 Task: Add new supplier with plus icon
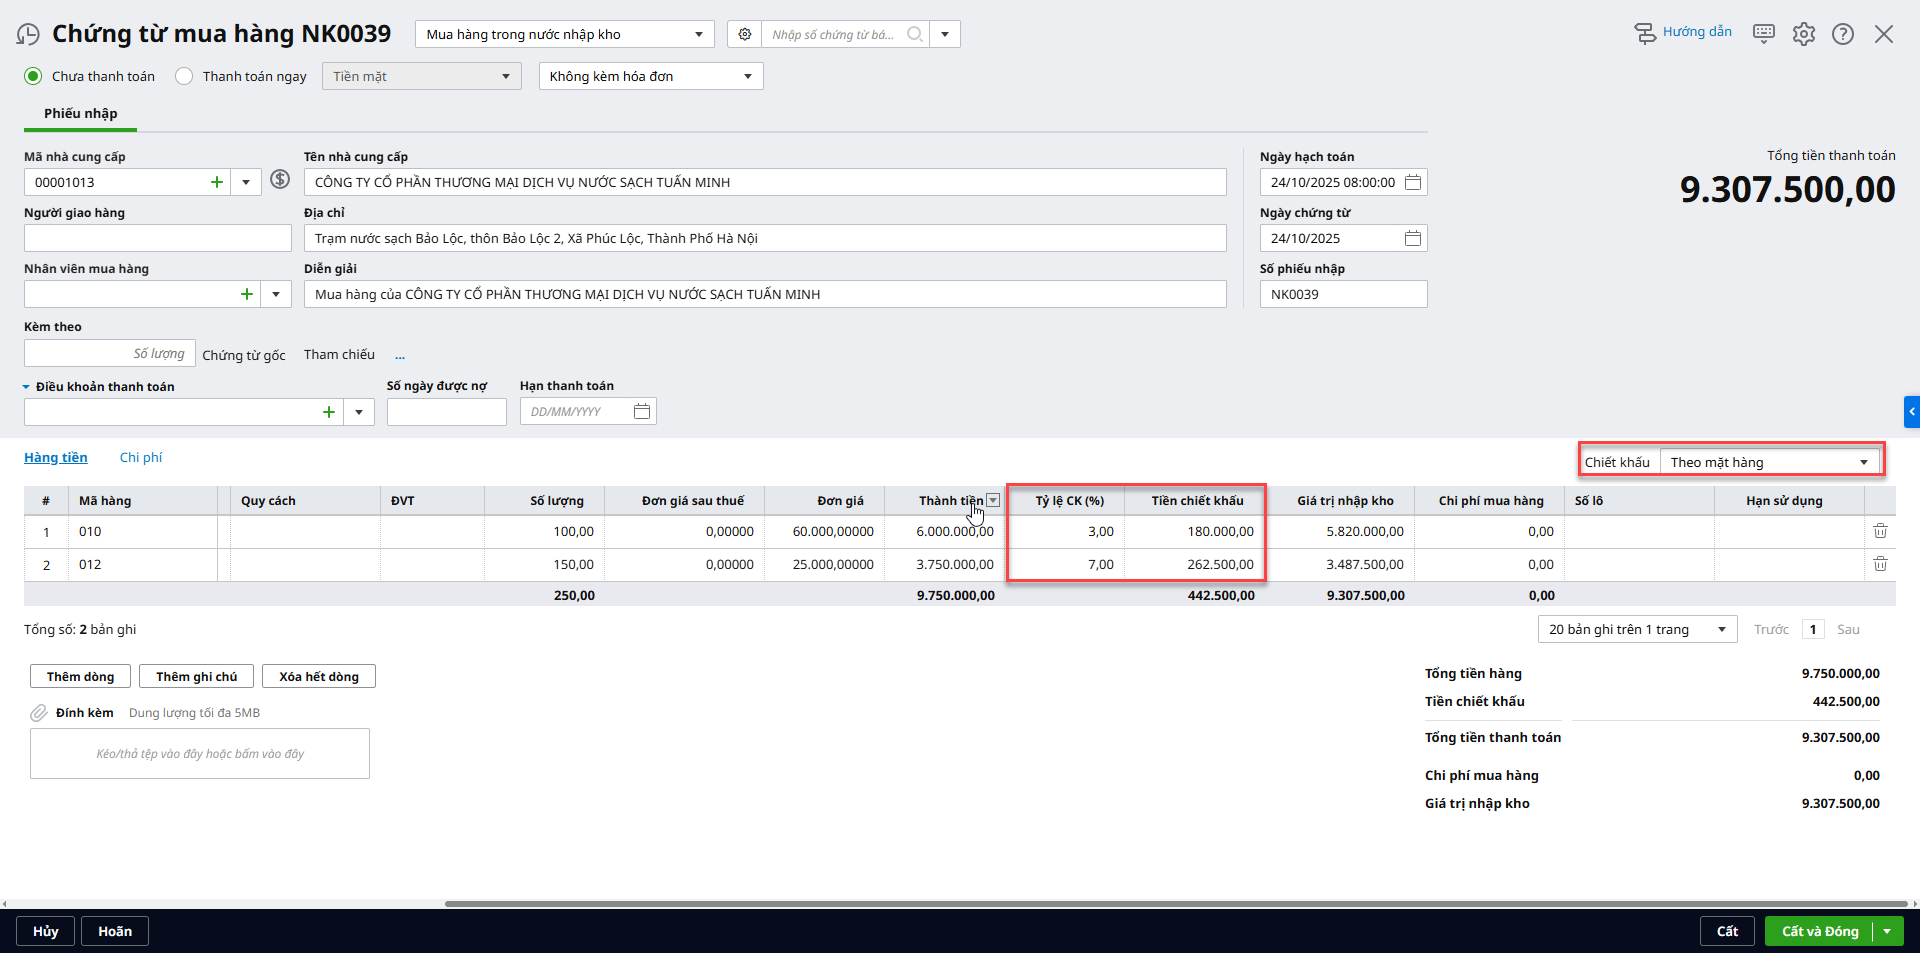pos(217,182)
